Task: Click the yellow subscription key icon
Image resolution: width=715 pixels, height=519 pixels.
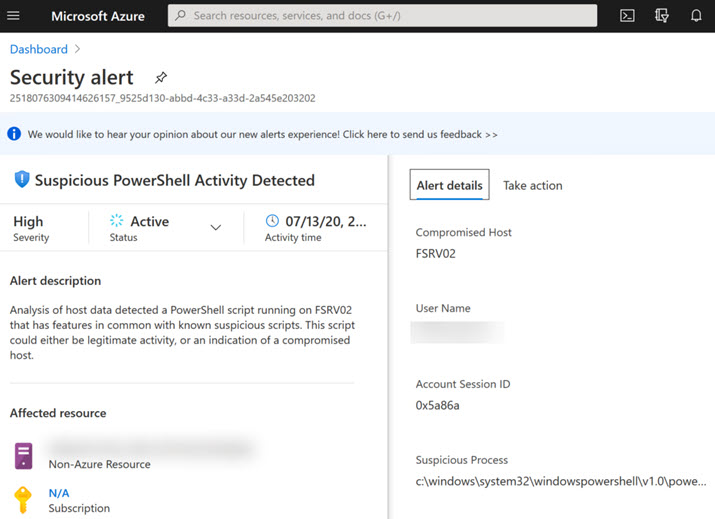Action: (22, 500)
